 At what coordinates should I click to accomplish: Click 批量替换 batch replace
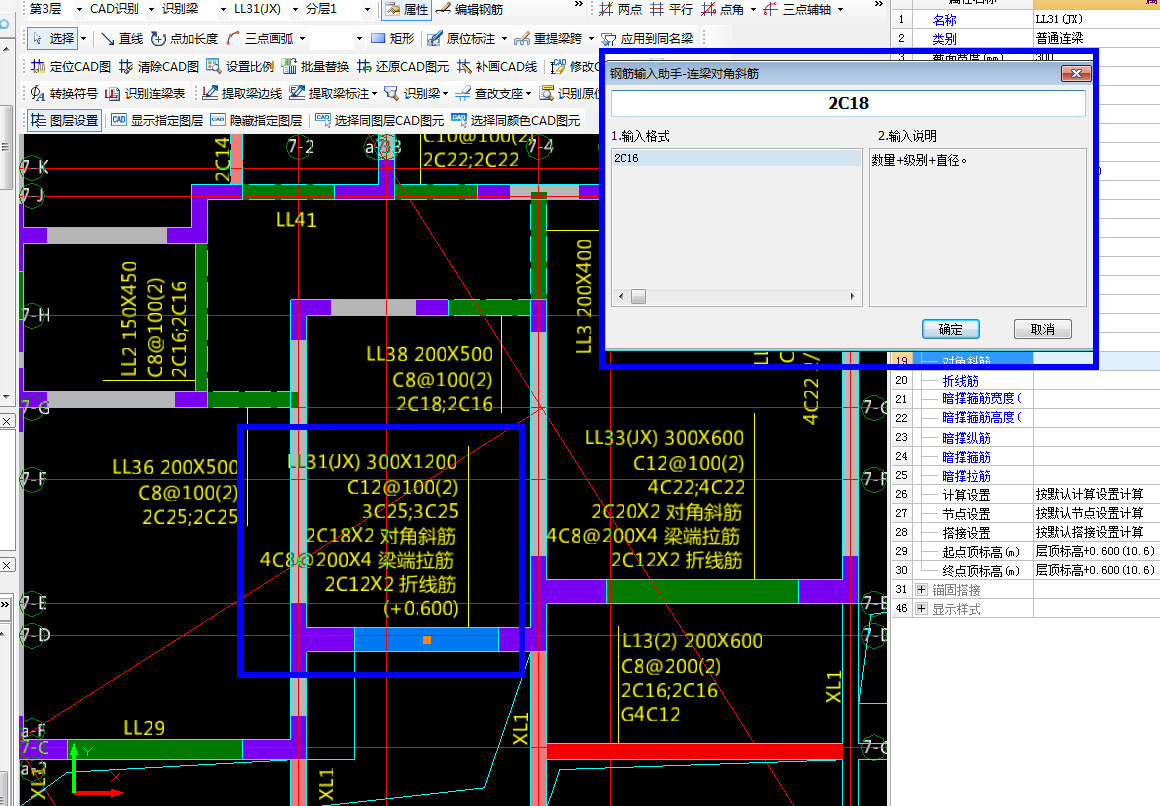(315, 67)
